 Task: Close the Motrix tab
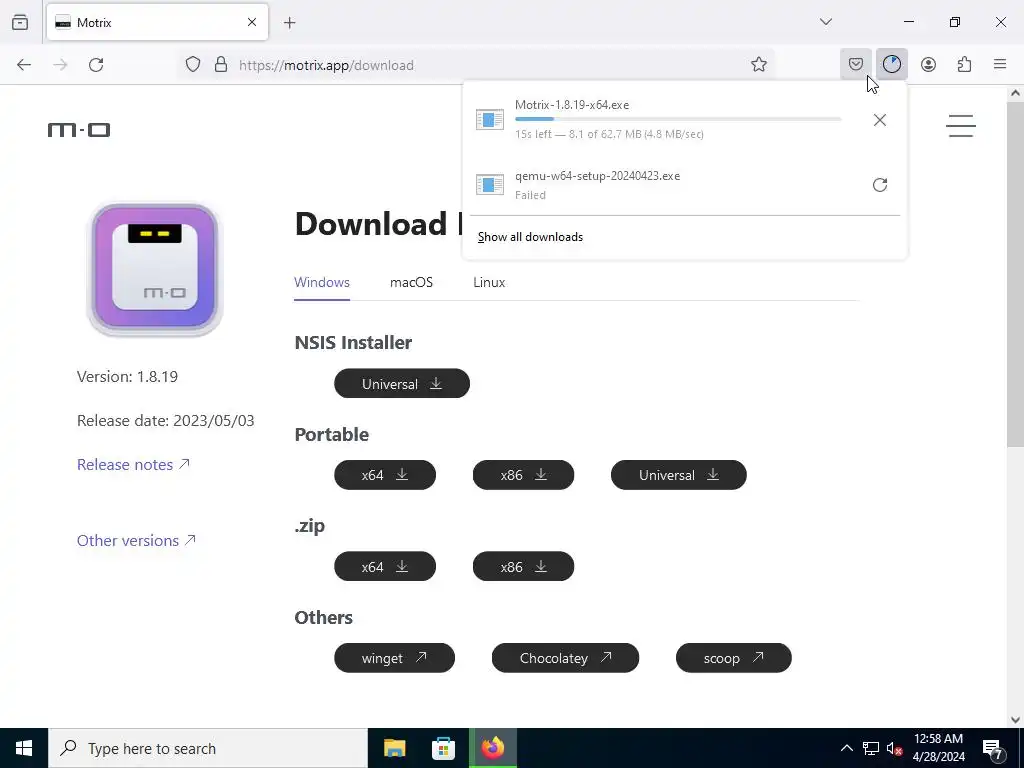click(252, 22)
